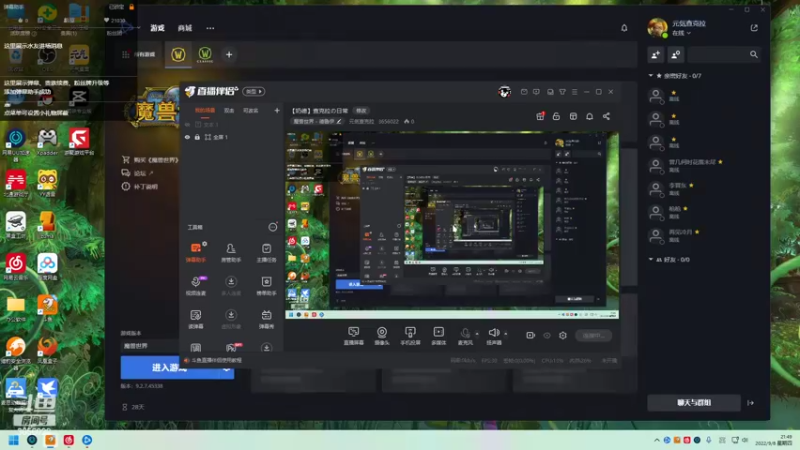Click the Battle.net friend search field

(723, 54)
